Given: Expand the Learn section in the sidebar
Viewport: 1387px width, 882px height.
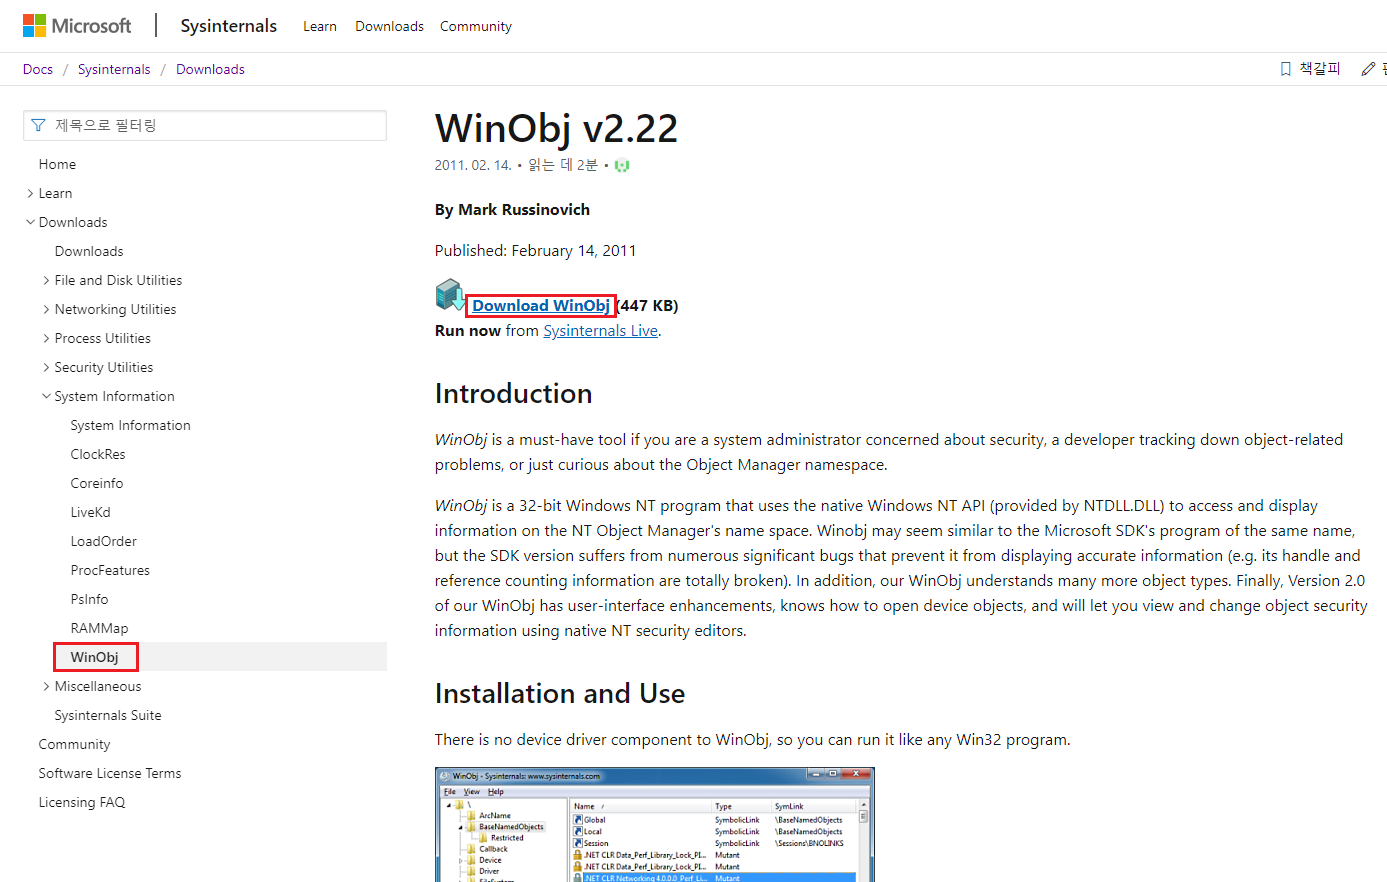Looking at the screenshot, I should coord(30,193).
